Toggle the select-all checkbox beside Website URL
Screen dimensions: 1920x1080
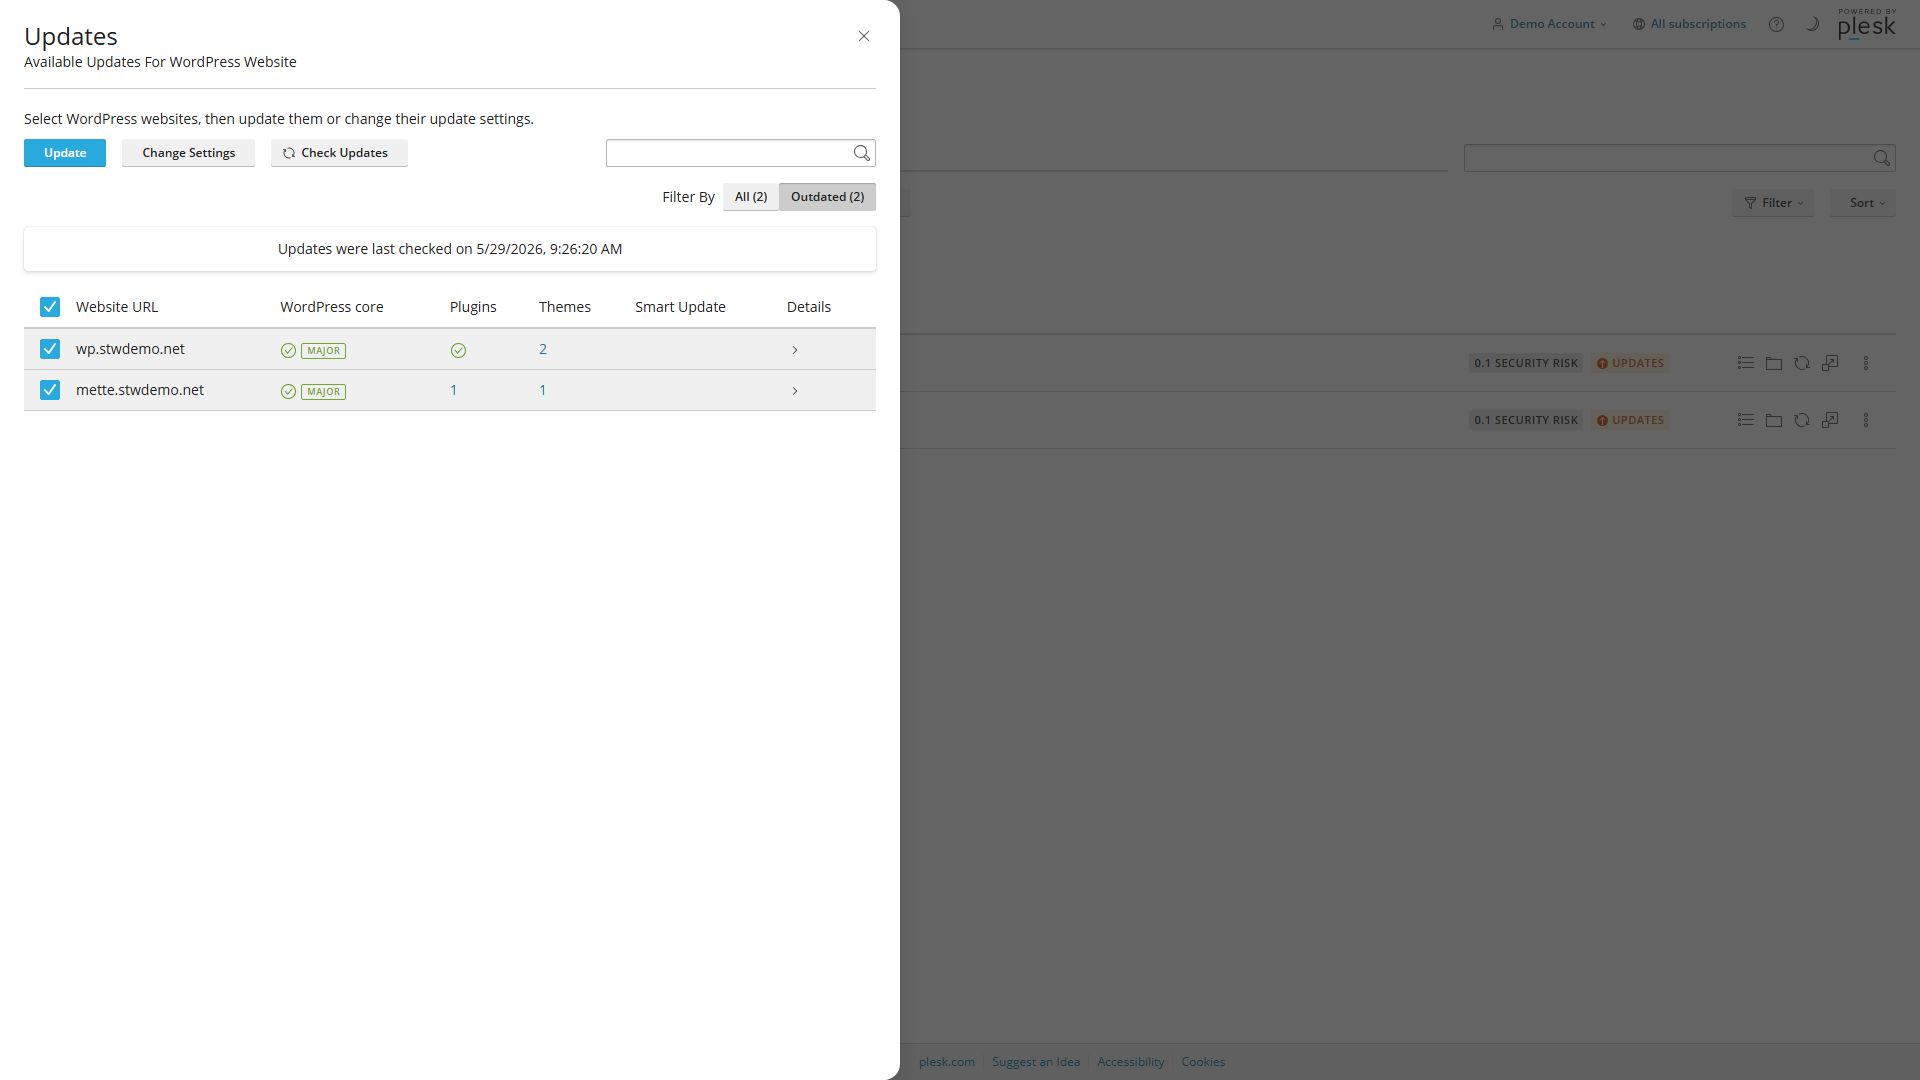tap(50, 307)
